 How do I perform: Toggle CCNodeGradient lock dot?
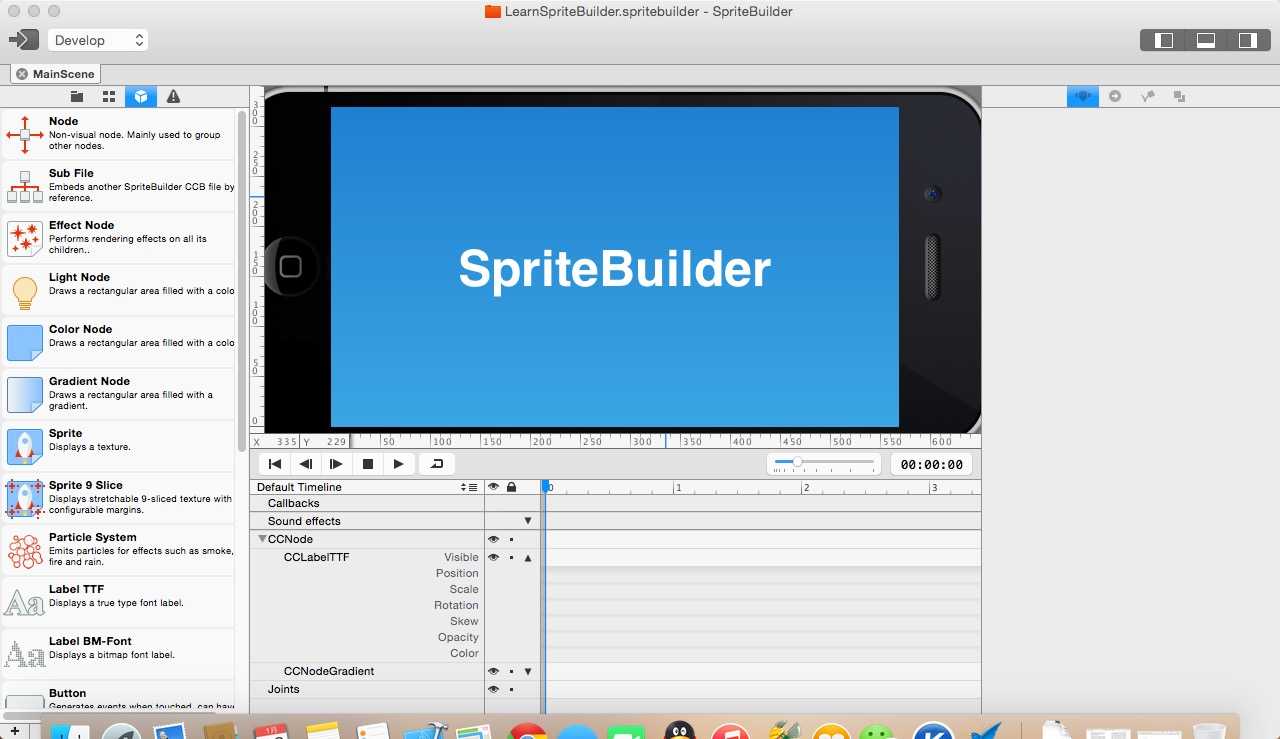(x=511, y=671)
